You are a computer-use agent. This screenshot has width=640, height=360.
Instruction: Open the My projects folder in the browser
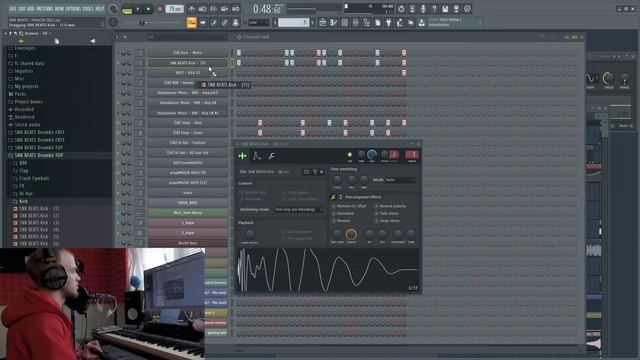(x=27, y=86)
